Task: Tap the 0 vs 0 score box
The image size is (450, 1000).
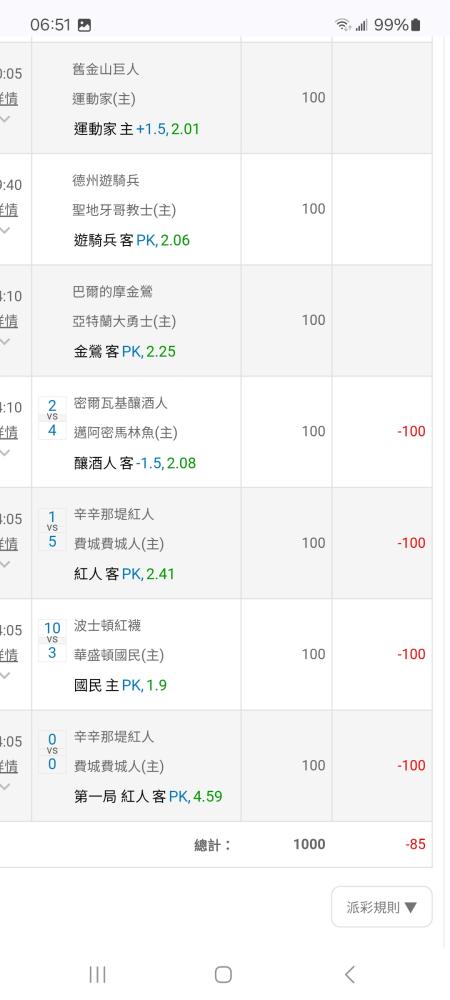Action: tap(52, 752)
